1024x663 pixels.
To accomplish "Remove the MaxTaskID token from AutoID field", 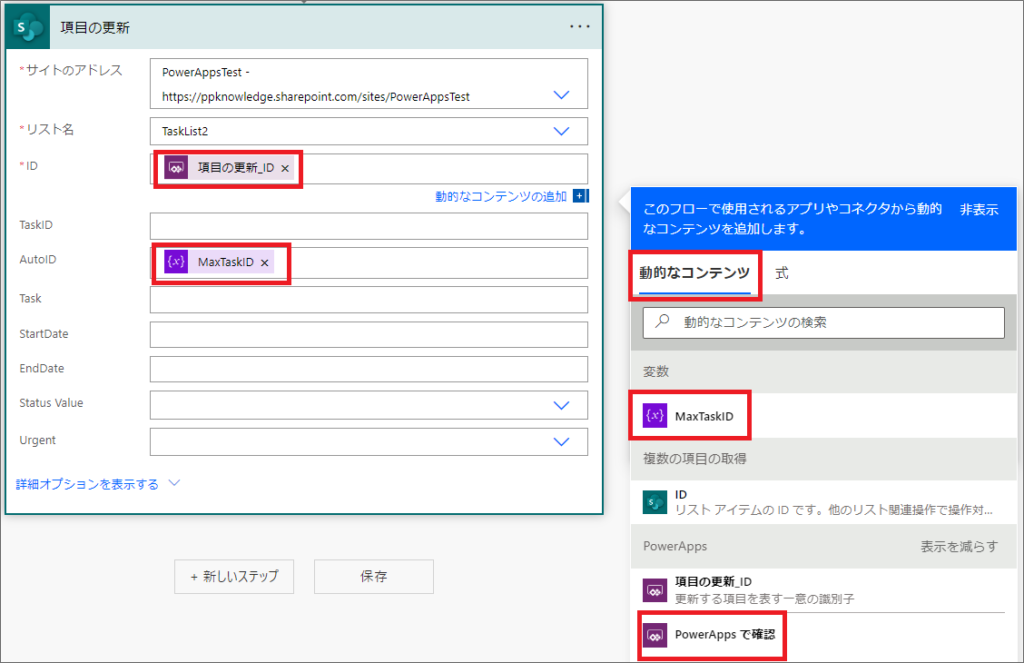I will (x=265, y=263).
